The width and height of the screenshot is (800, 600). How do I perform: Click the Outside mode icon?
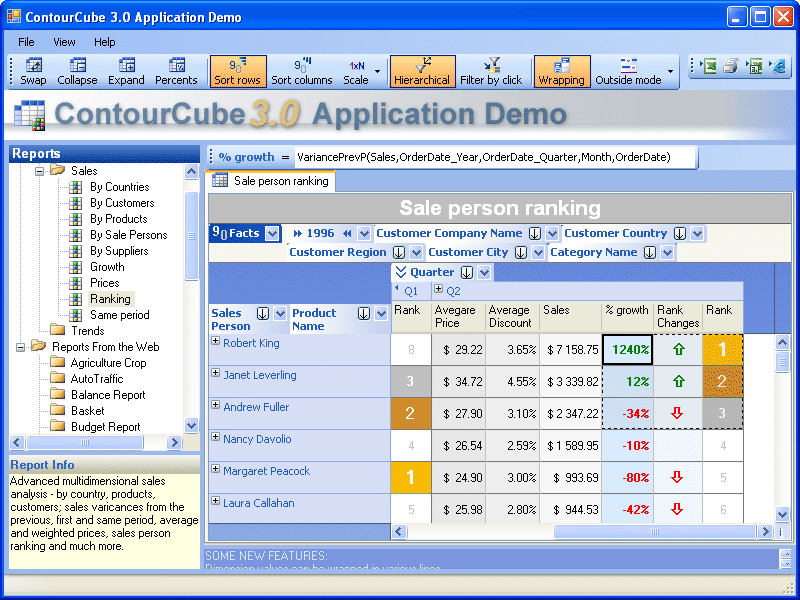[629, 65]
